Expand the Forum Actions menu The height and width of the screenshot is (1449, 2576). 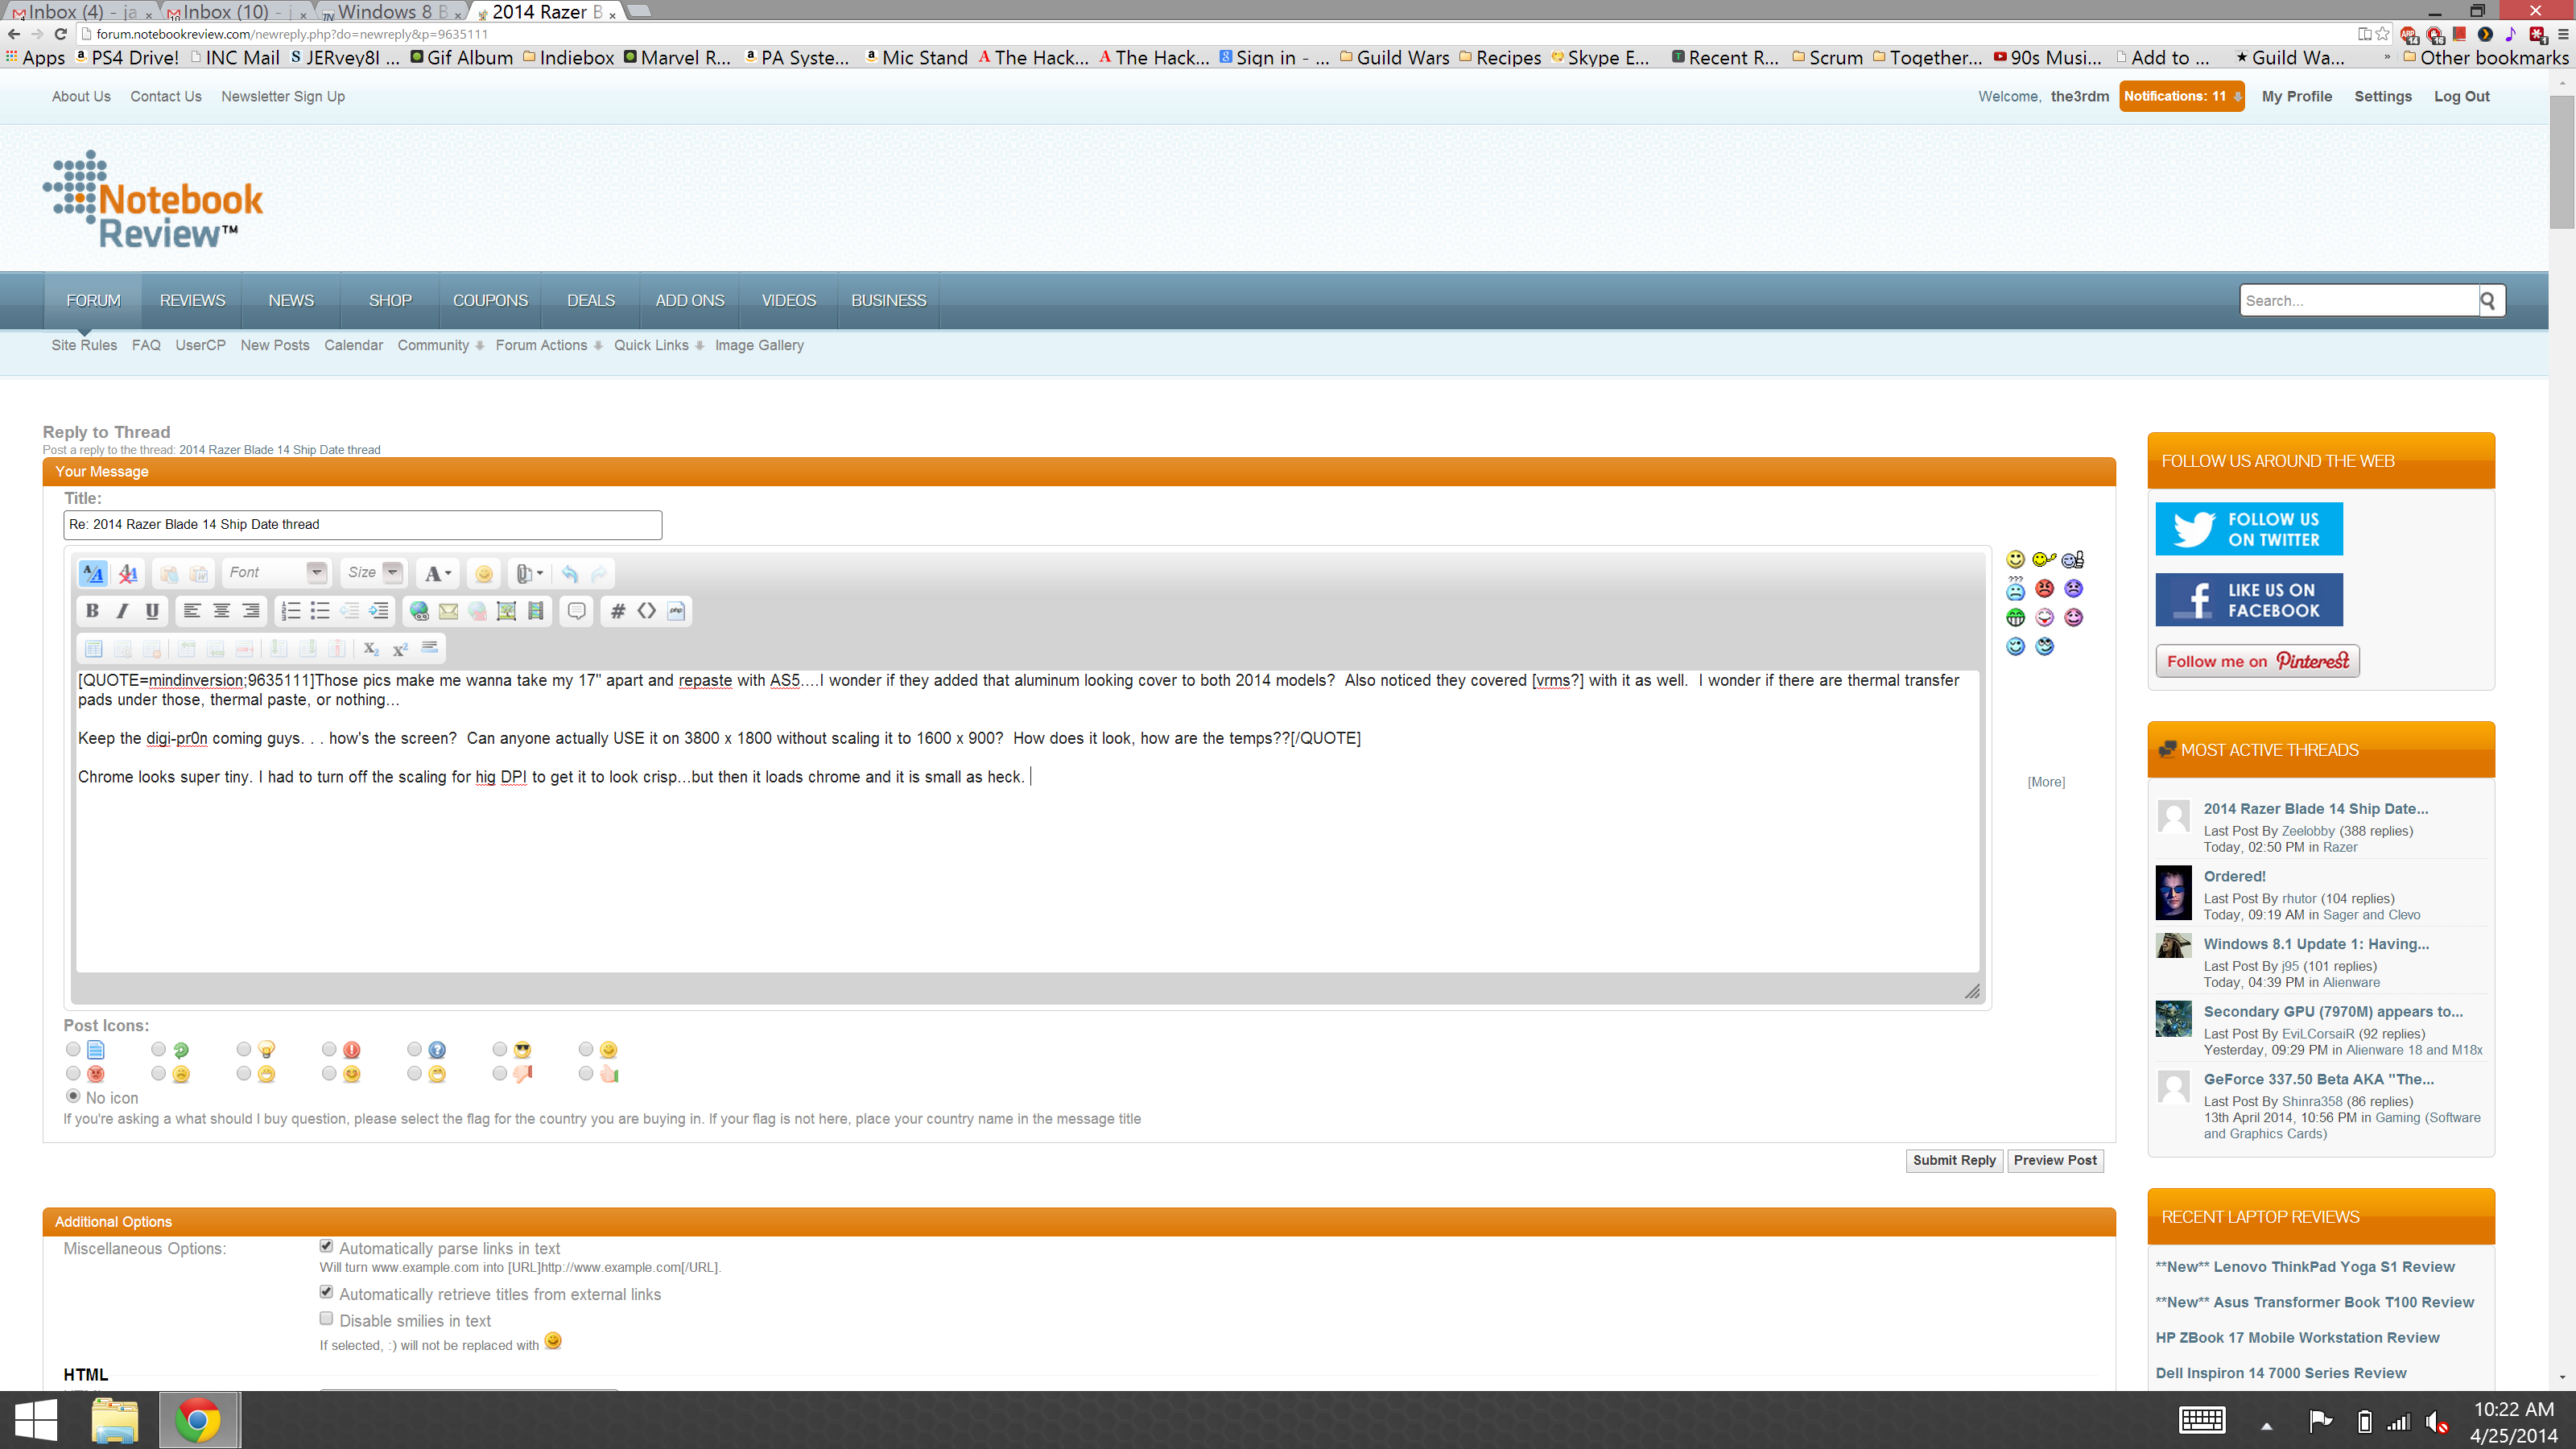pyautogui.click(x=548, y=345)
